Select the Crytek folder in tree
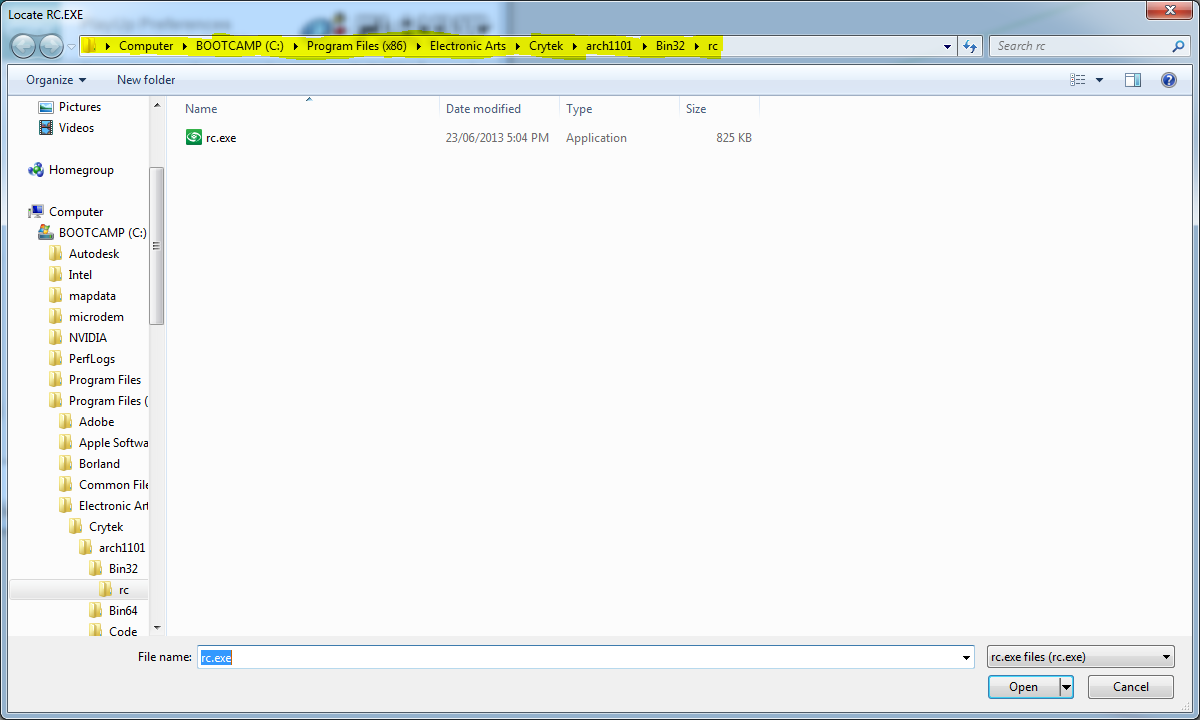1200x720 pixels. (x=105, y=527)
